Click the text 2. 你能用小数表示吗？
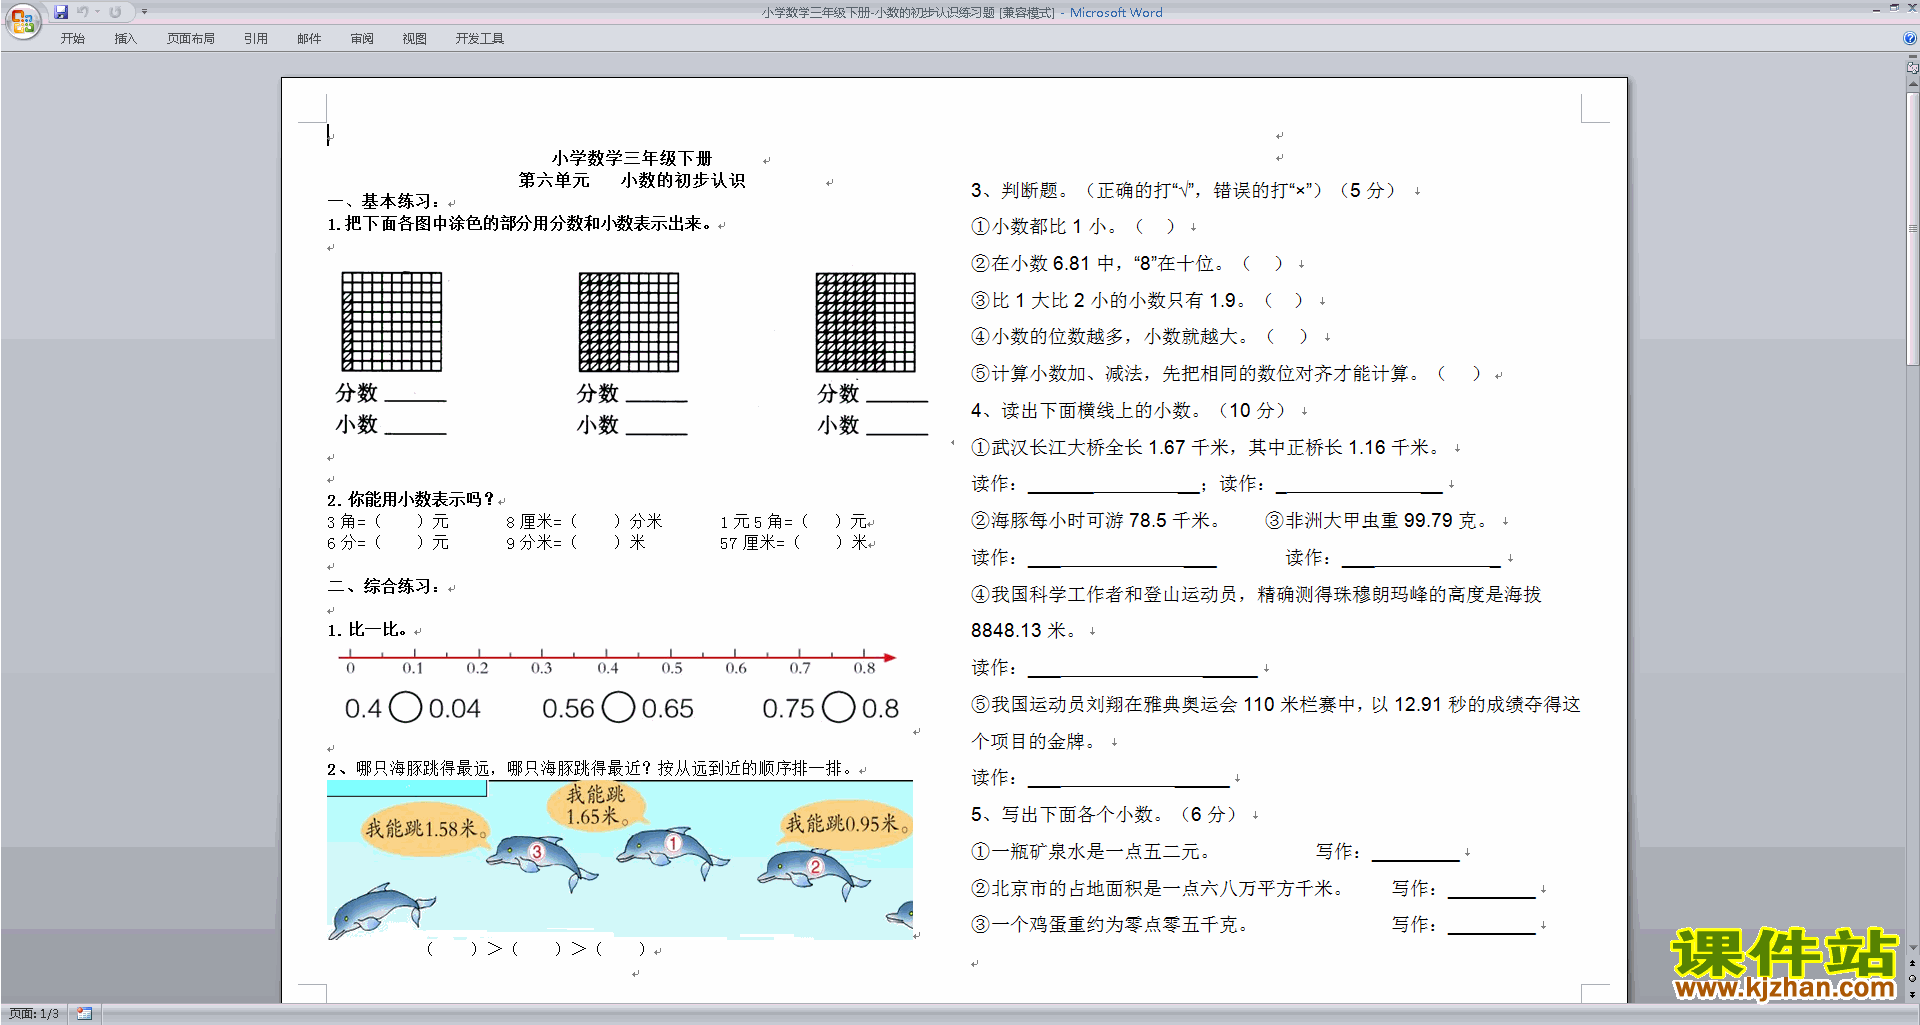 point(411,499)
